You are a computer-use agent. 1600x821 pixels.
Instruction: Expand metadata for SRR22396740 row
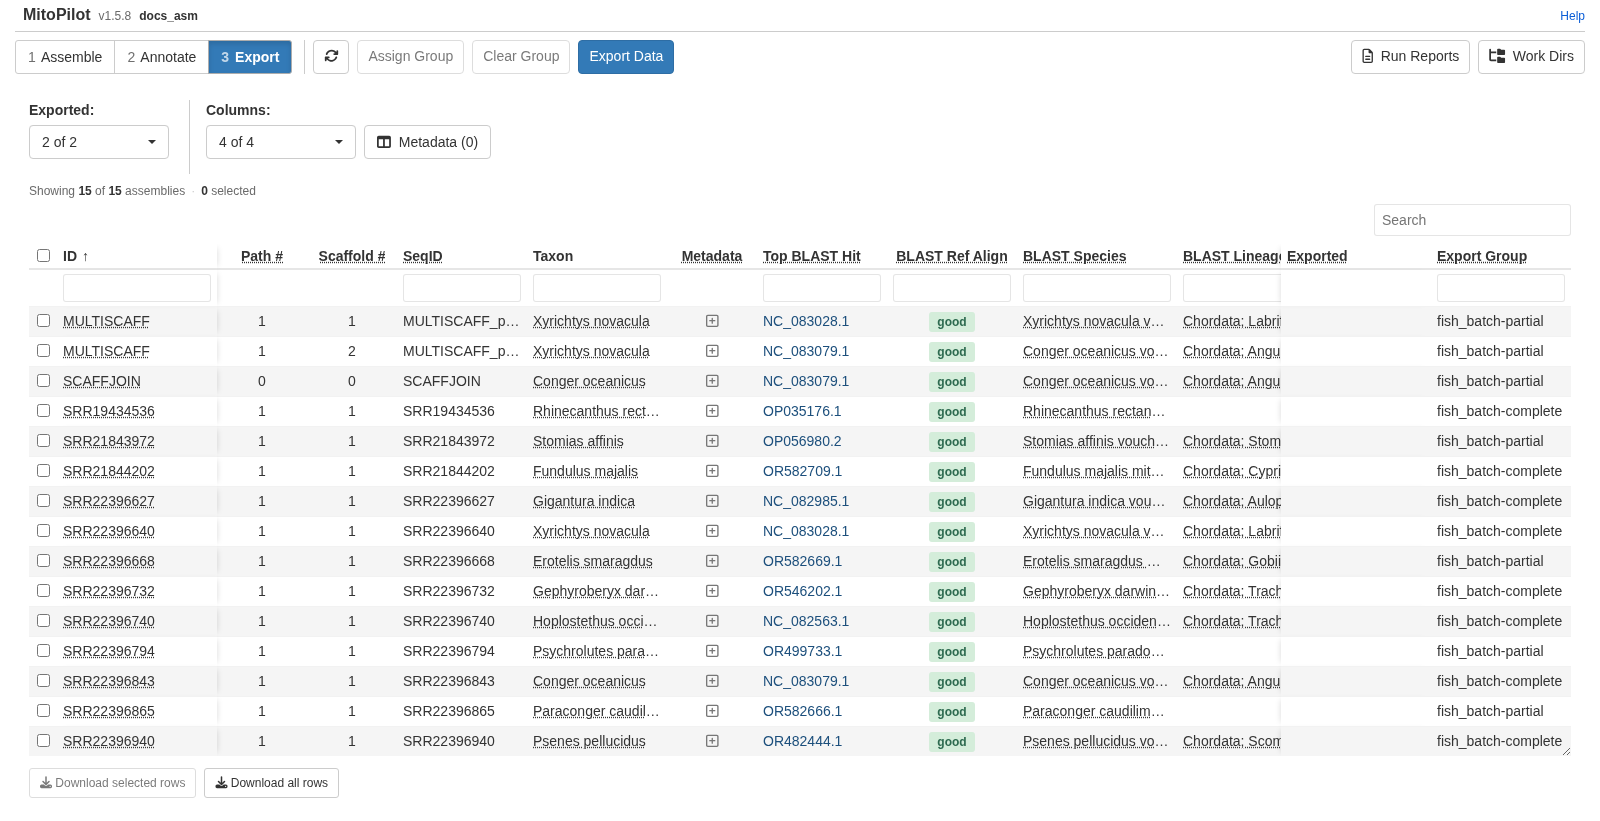(712, 621)
